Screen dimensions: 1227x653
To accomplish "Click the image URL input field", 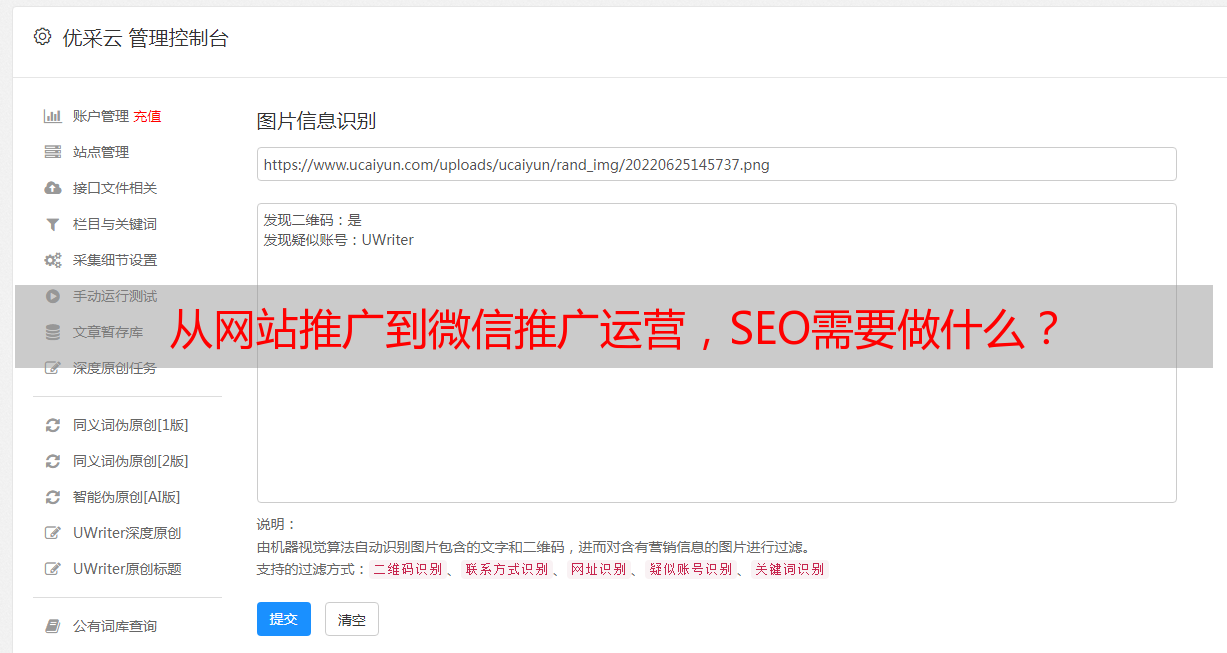I will click(716, 164).
